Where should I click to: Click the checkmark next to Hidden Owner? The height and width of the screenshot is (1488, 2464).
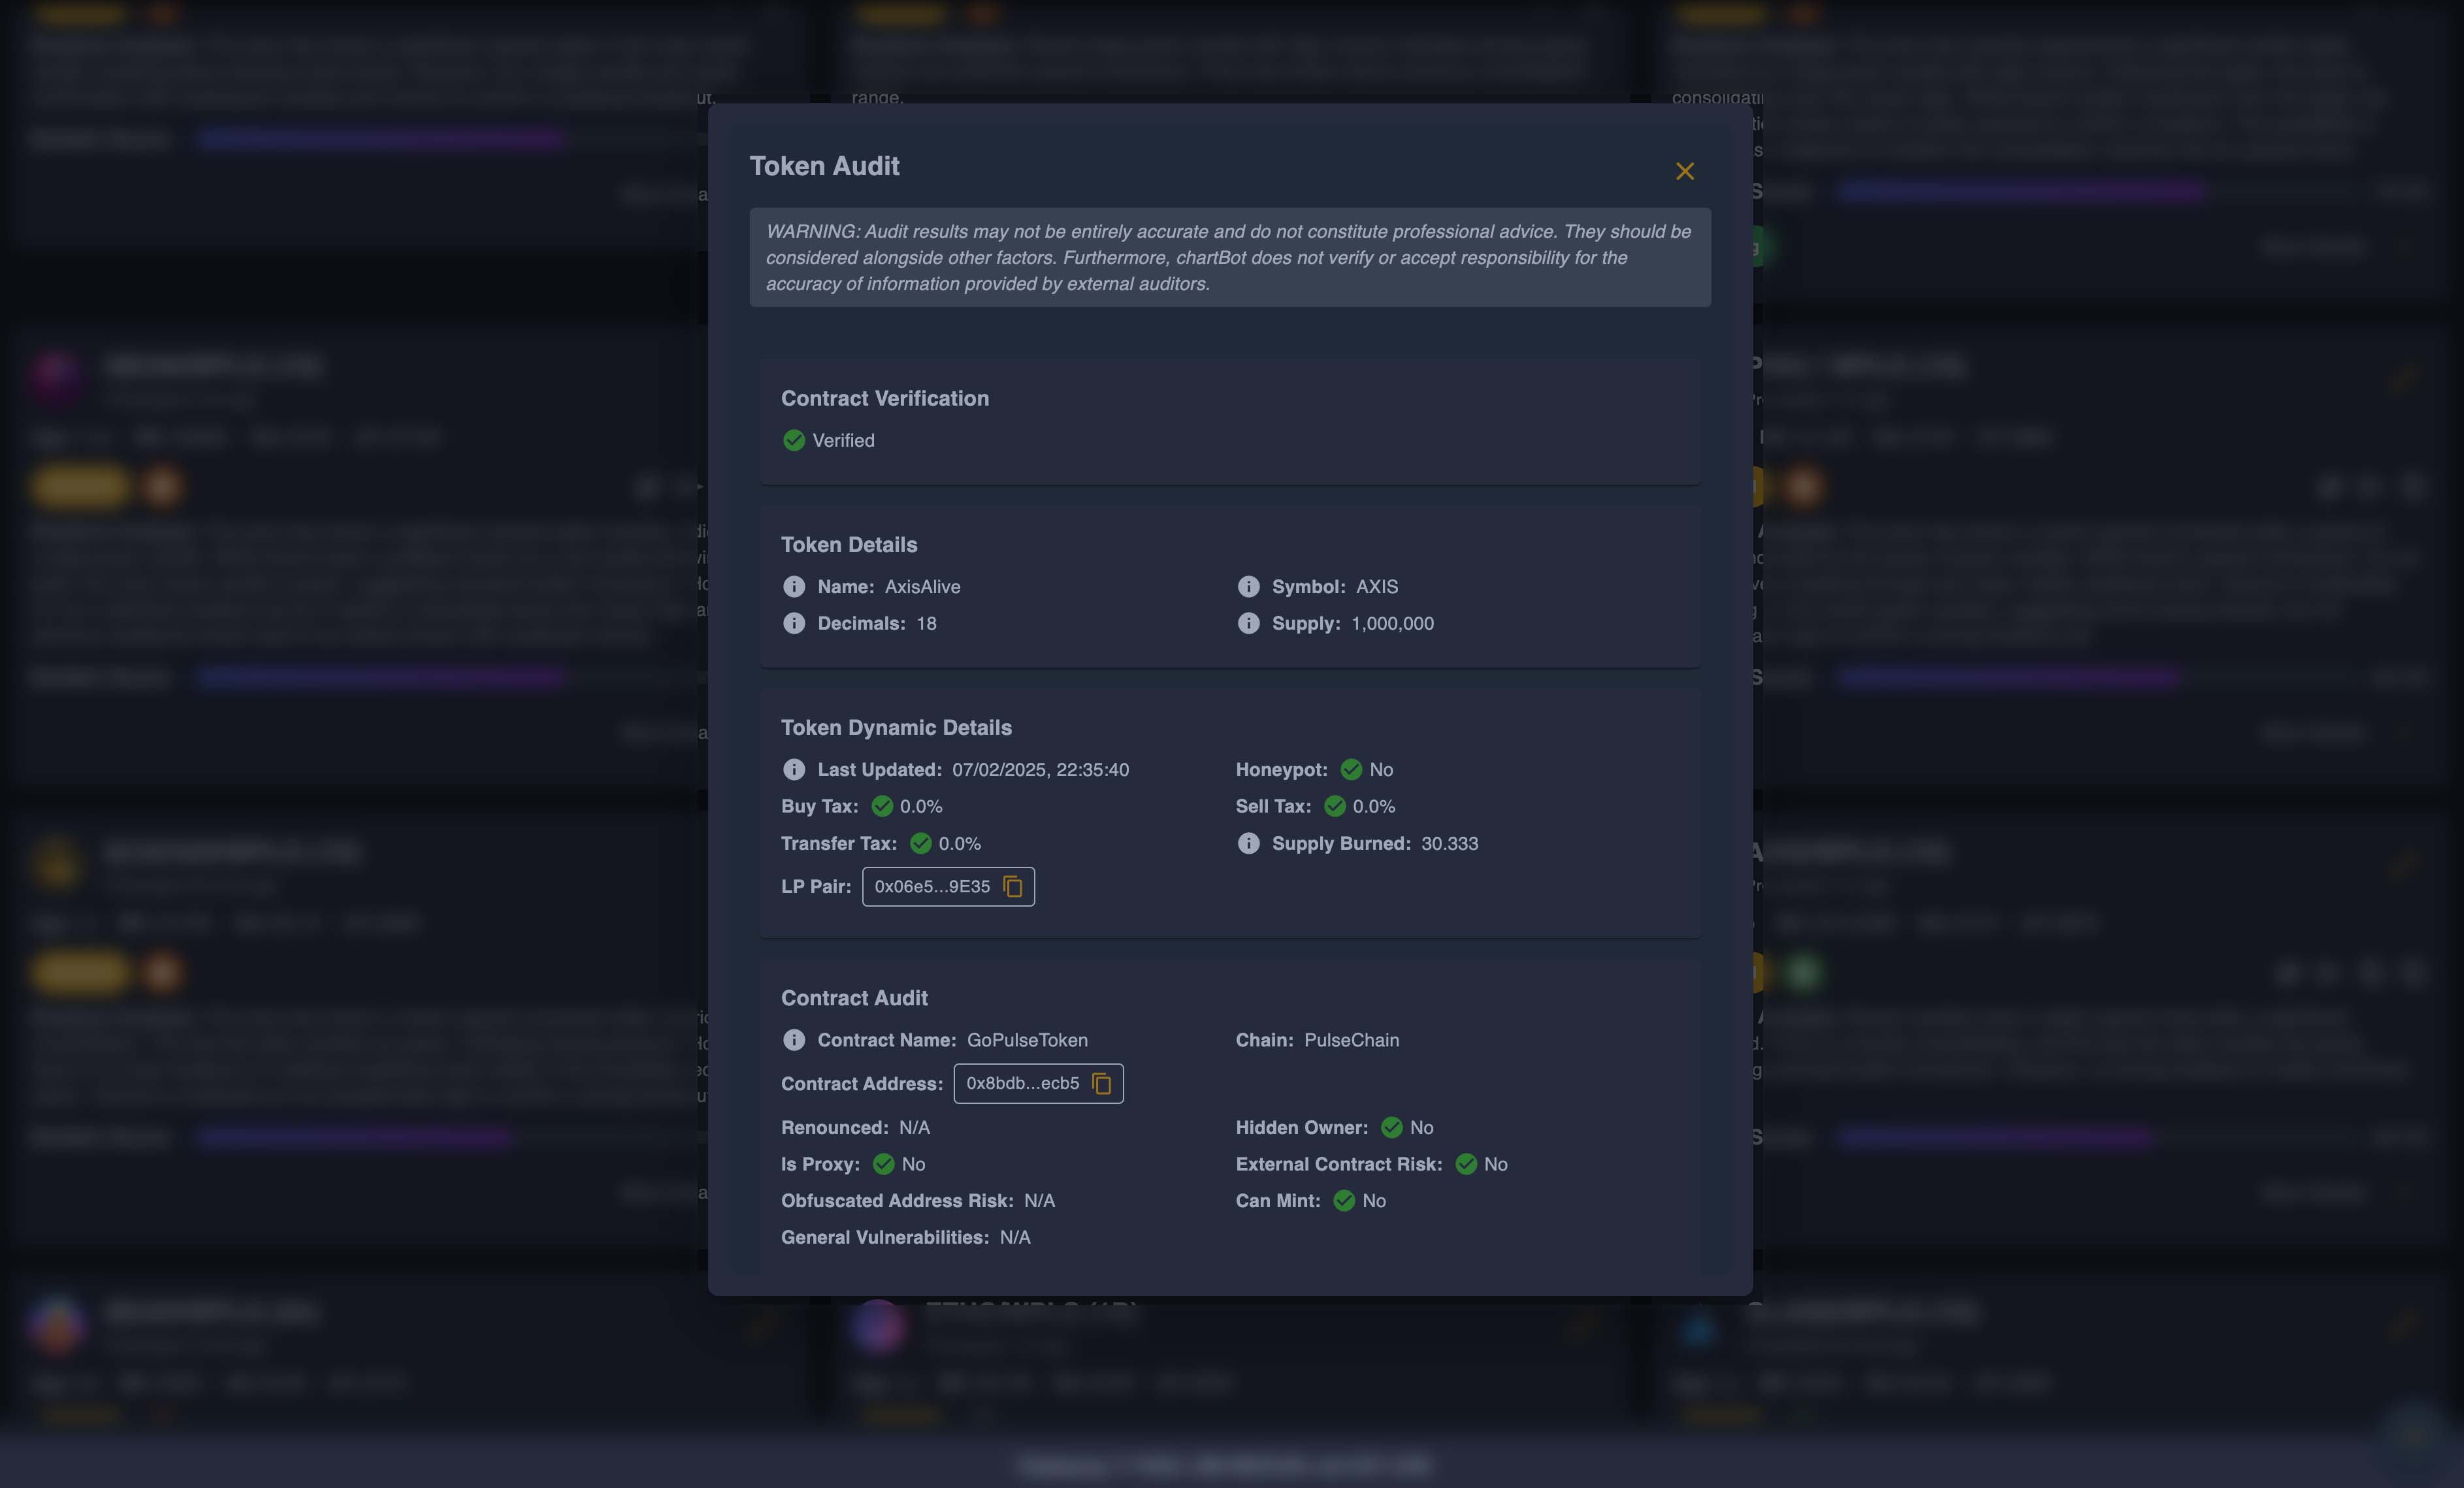(1392, 1127)
